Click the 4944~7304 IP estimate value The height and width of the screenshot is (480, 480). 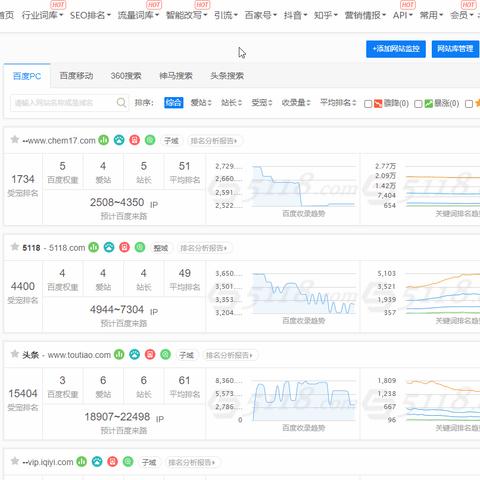tap(117, 309)
